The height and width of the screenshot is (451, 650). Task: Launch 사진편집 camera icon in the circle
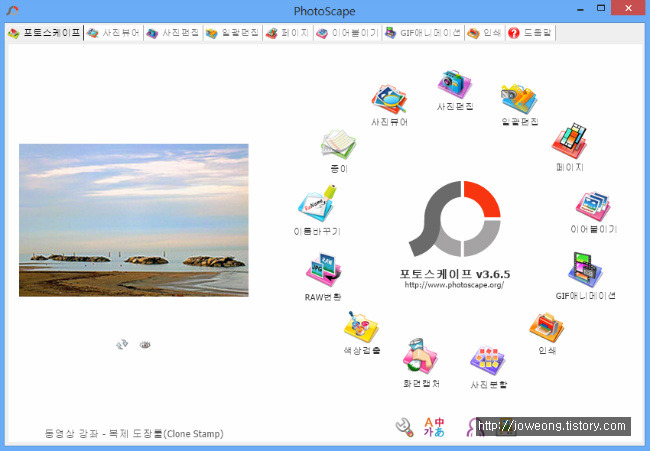[455, 84]
